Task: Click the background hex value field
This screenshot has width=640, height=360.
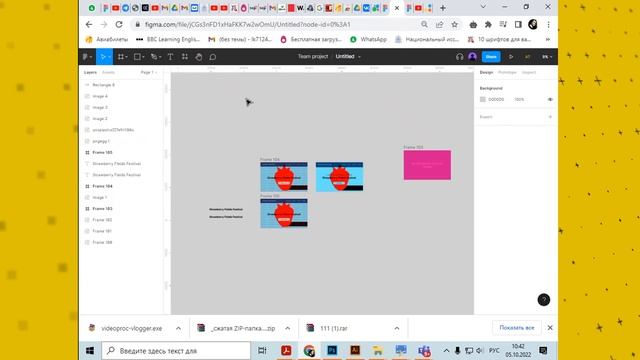Action: [496, 99]
